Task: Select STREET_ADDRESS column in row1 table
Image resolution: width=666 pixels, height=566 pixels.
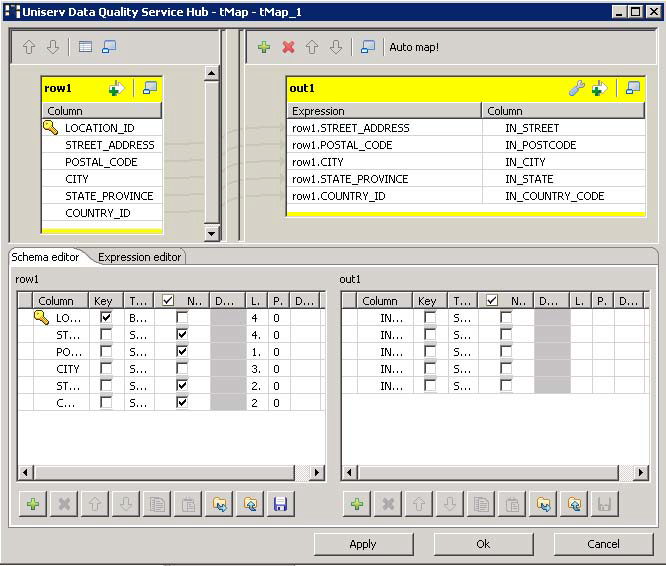Action: 109,145
